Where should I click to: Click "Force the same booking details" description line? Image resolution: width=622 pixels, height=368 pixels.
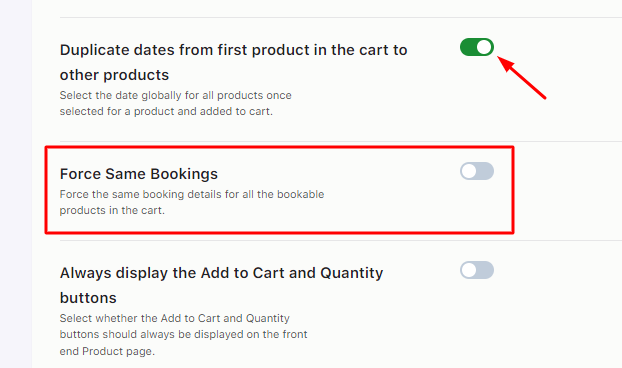click(192, 194)
